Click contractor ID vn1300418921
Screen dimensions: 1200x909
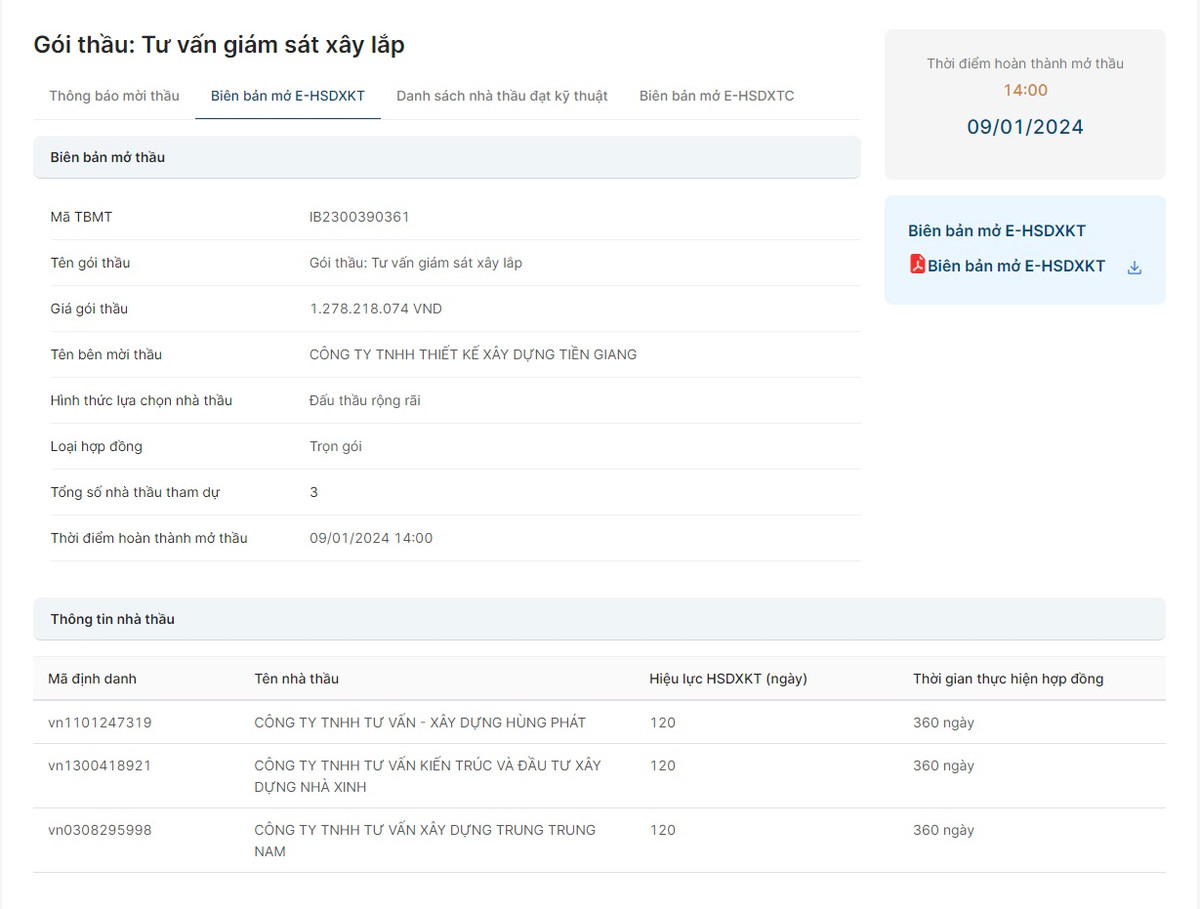point(100,766)
